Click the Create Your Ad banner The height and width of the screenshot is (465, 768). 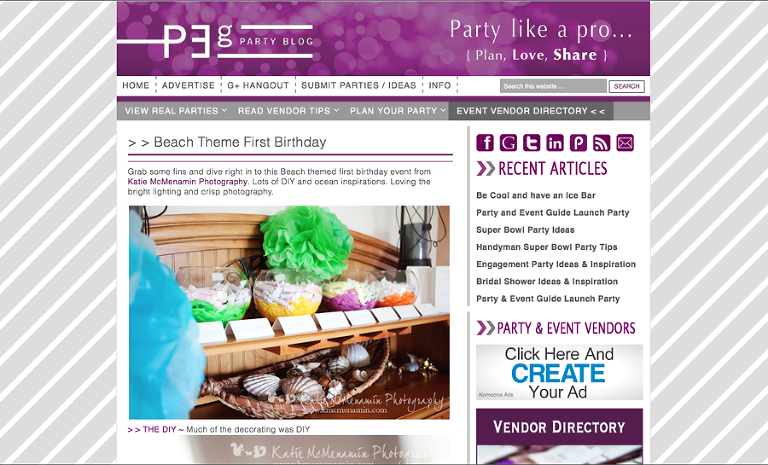point(559,372)
